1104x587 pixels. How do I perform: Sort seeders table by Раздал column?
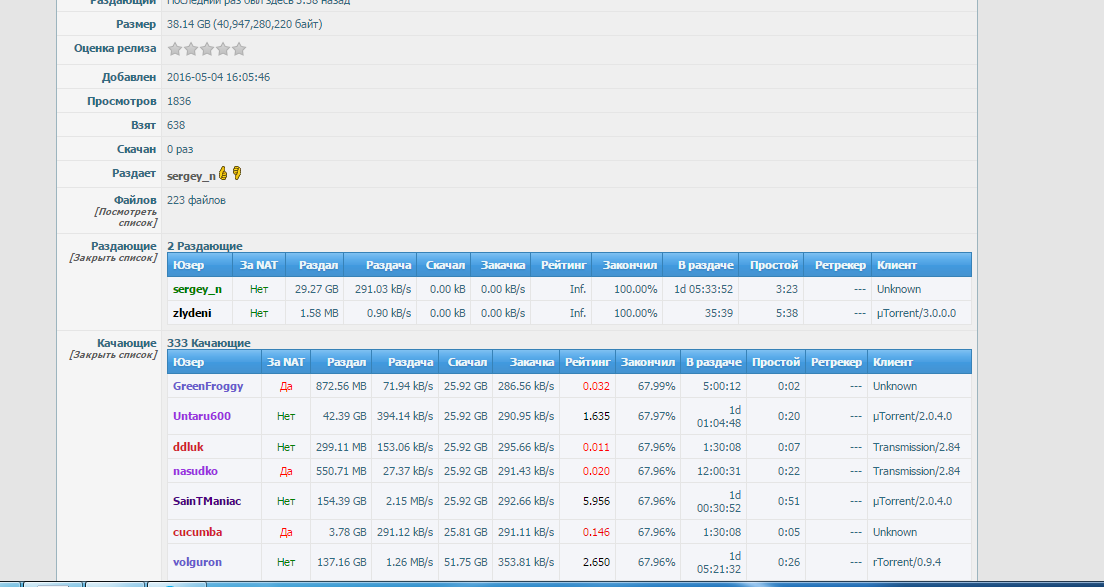point(318,265)
